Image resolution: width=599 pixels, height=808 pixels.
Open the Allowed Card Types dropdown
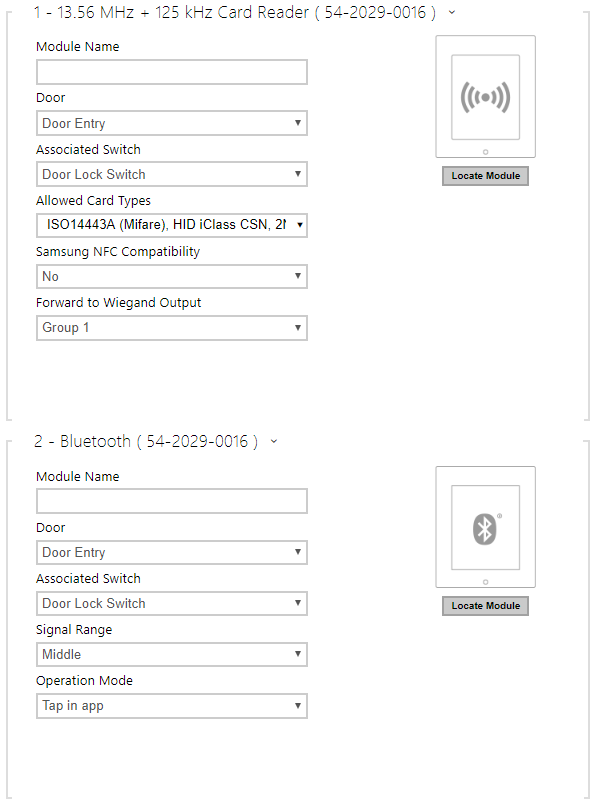pyautogui.click(x=172, y=225)
